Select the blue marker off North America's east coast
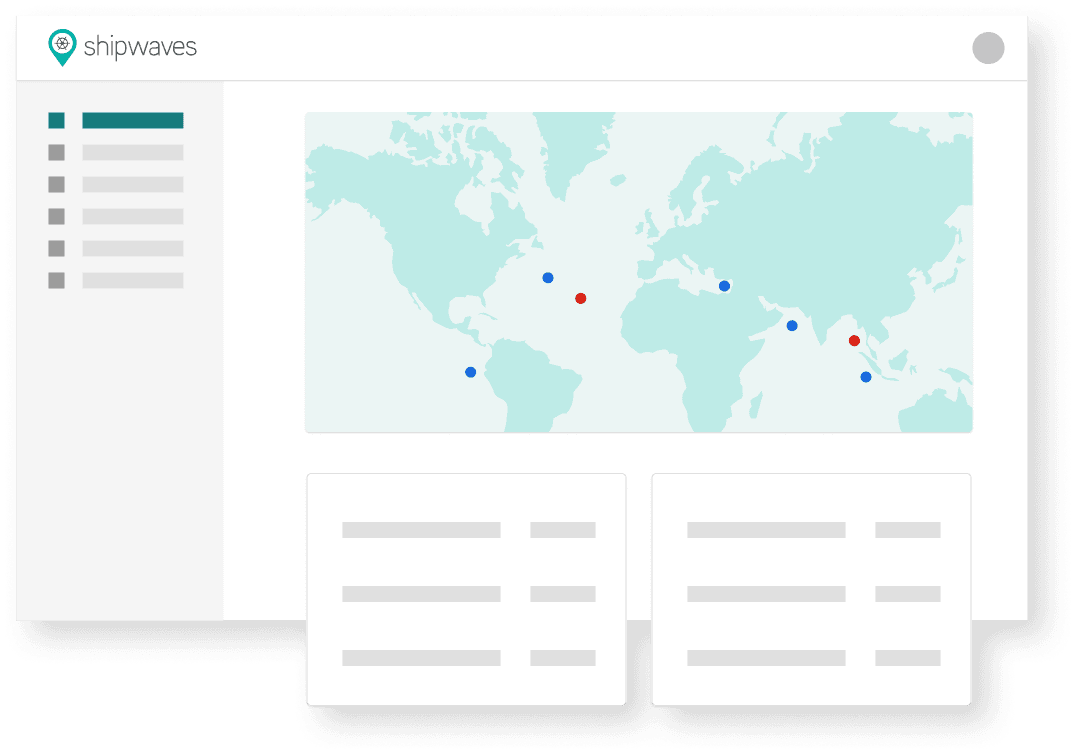1076x754 pixels. [548, 278]
